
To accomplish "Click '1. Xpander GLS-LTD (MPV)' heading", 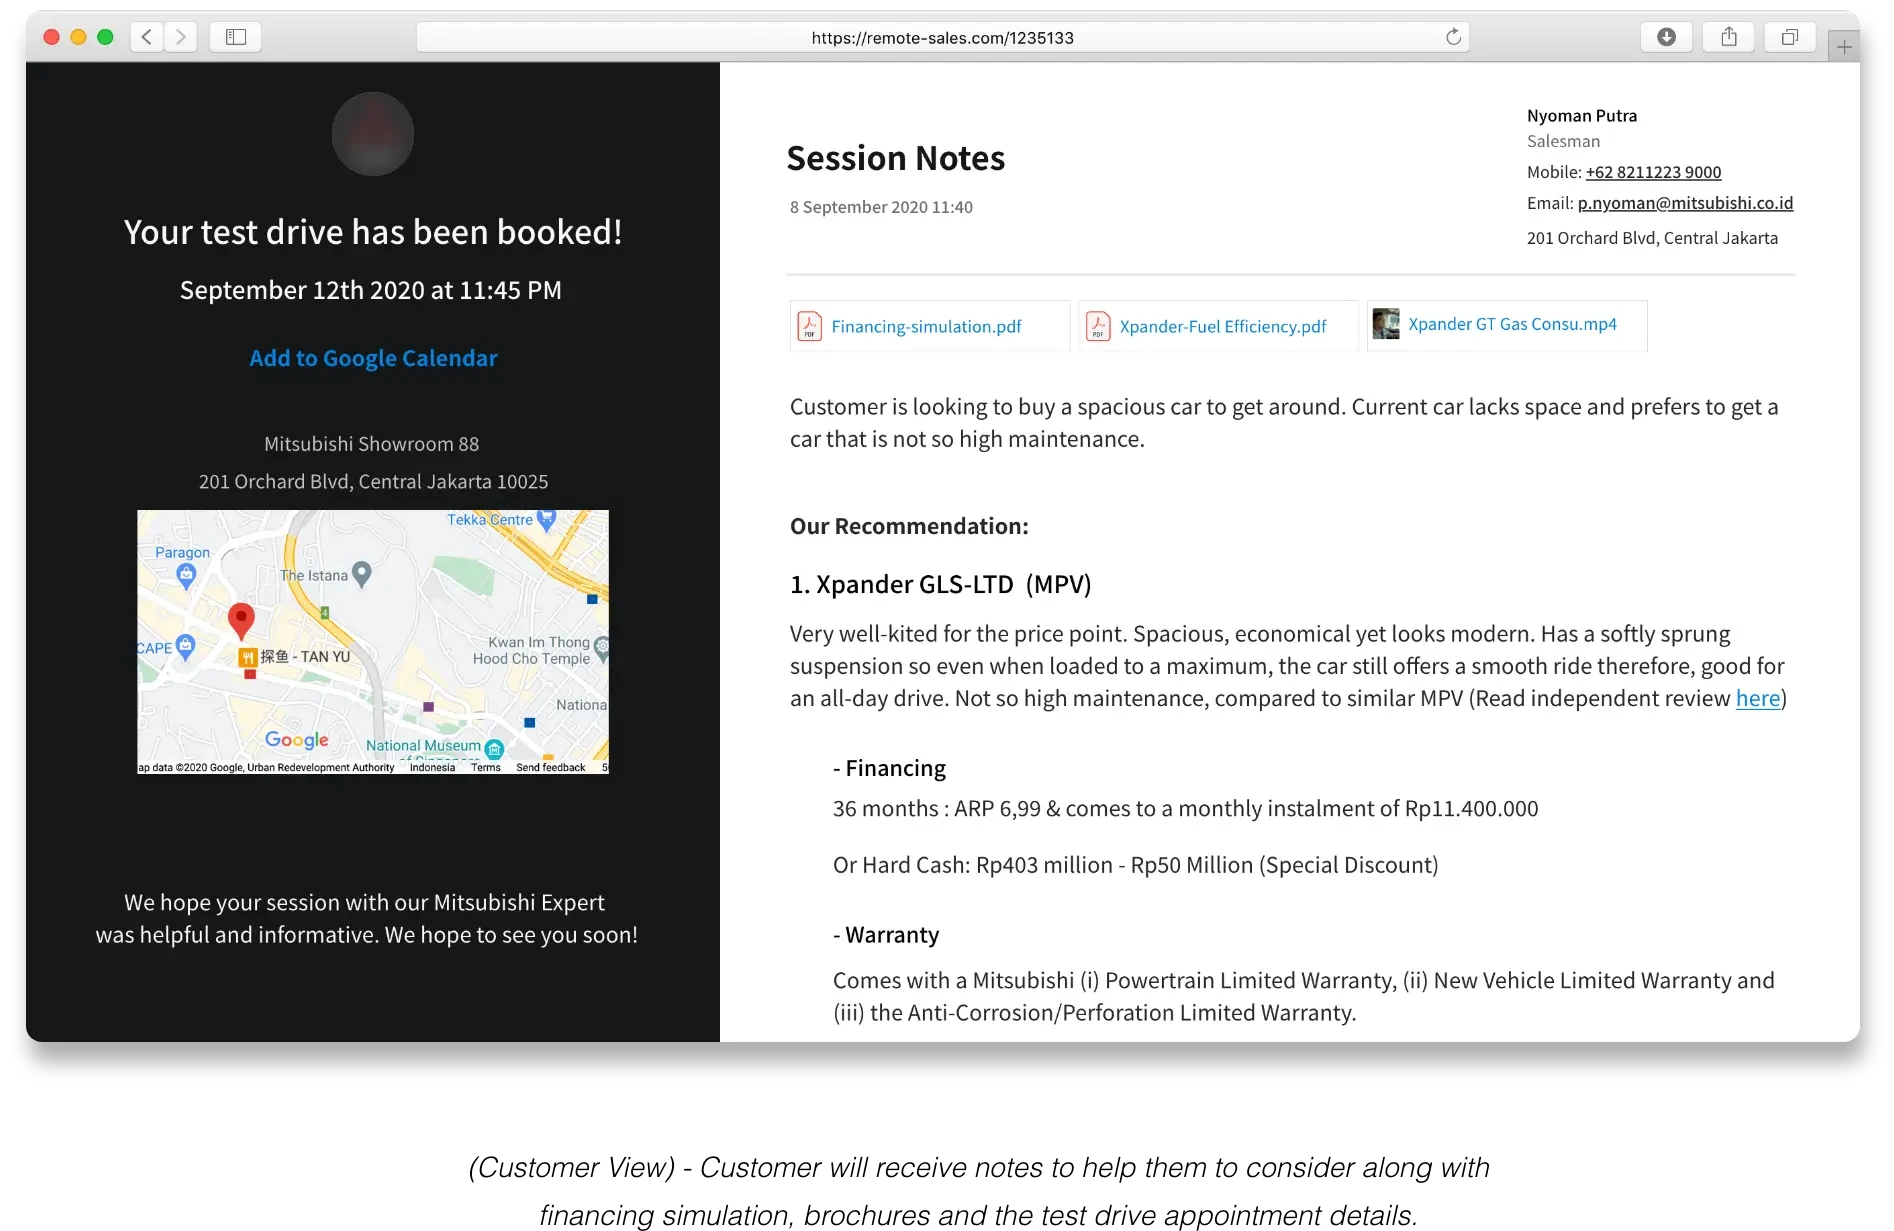I will 941,584.
